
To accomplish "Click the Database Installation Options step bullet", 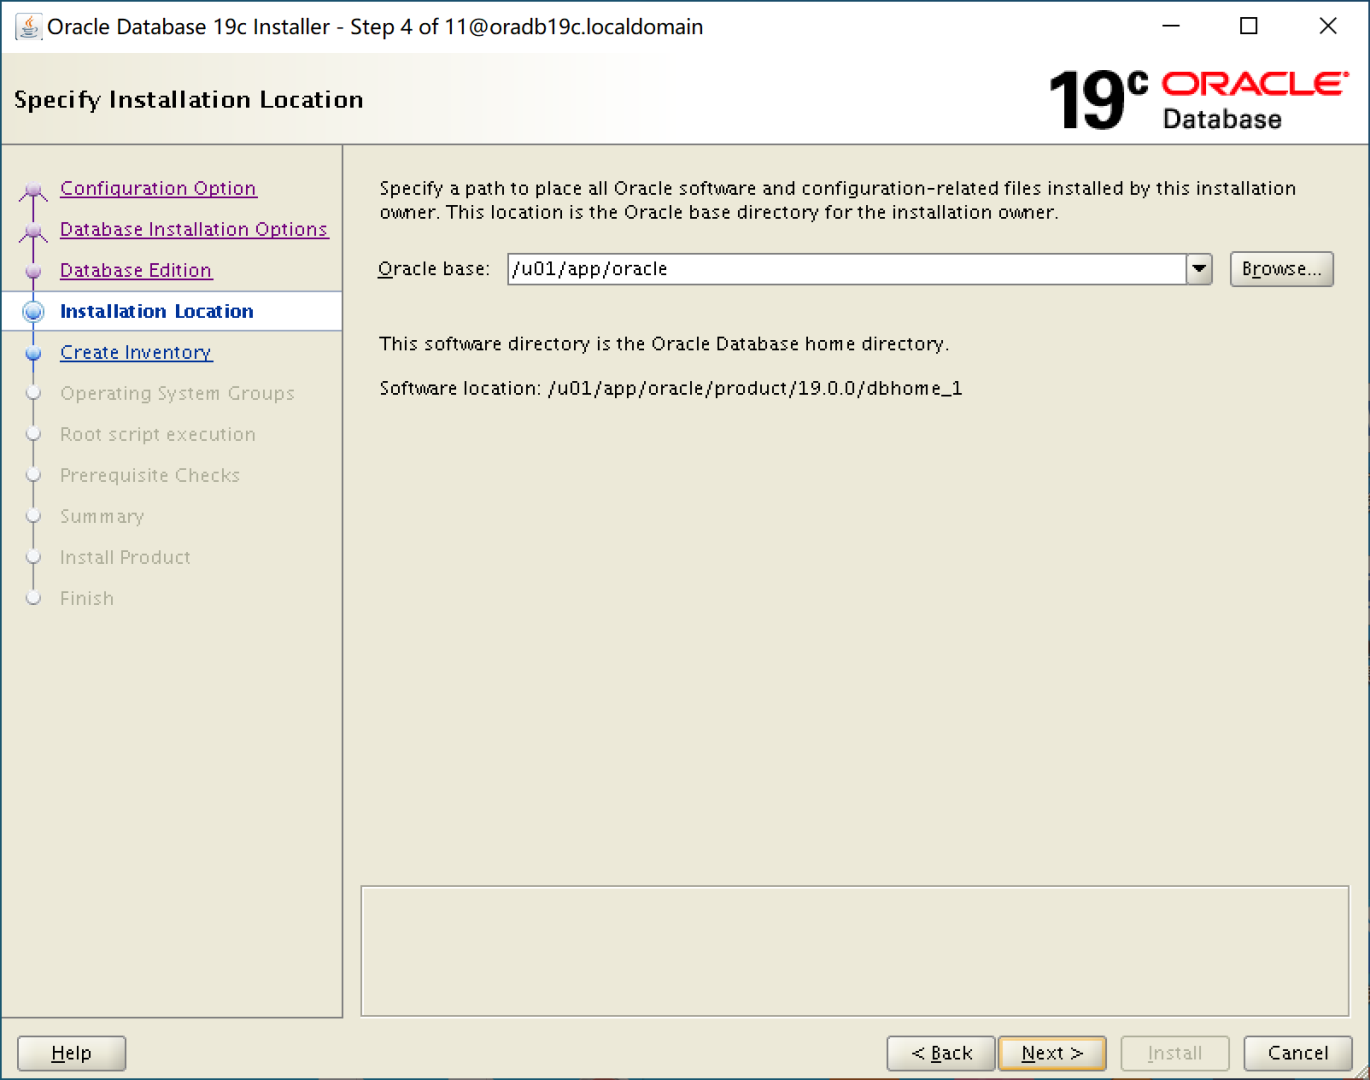I will (x=33, y=230).
